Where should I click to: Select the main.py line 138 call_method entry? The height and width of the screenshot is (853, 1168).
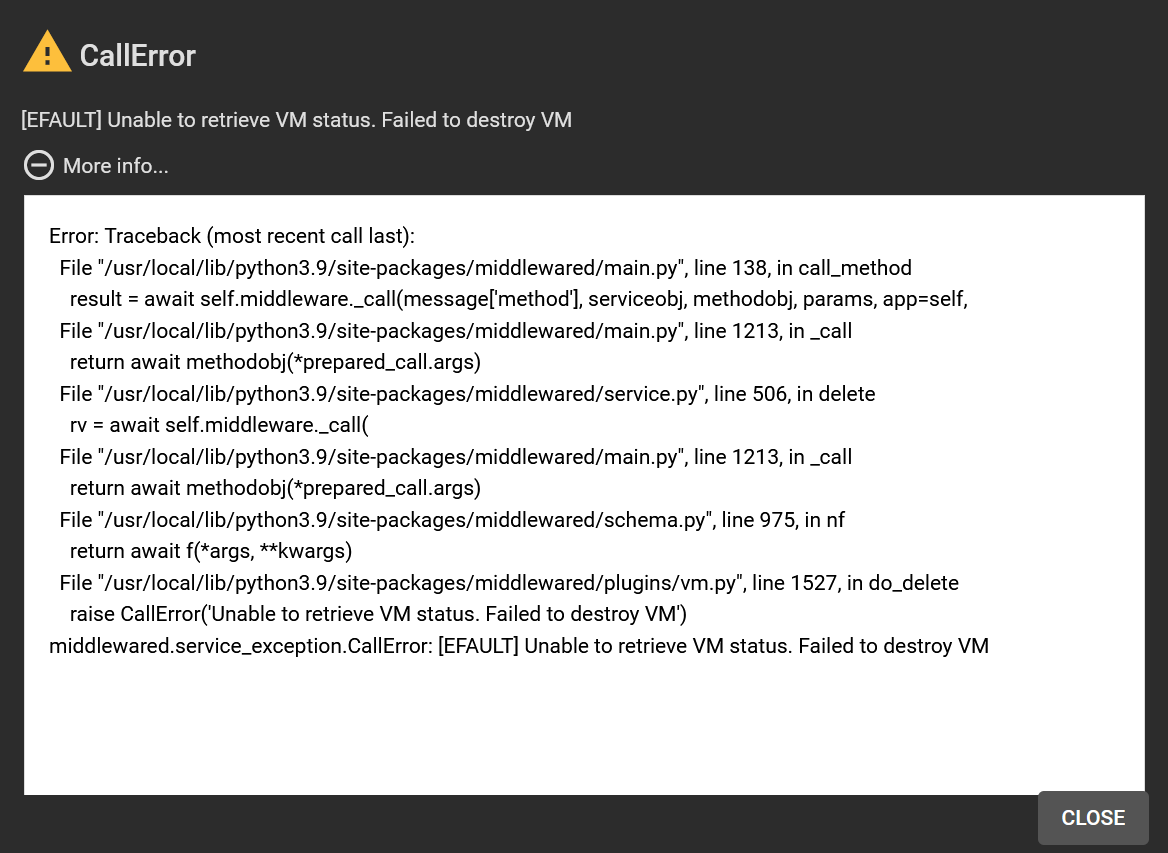(x=486, y=268)
